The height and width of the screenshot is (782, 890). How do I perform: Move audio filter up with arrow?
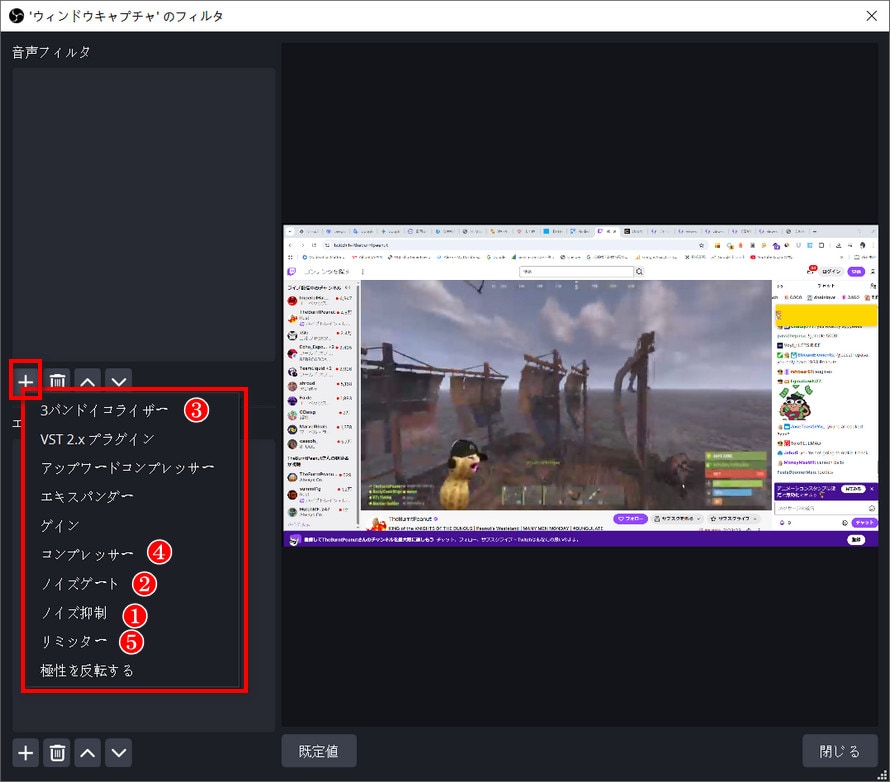88,380
